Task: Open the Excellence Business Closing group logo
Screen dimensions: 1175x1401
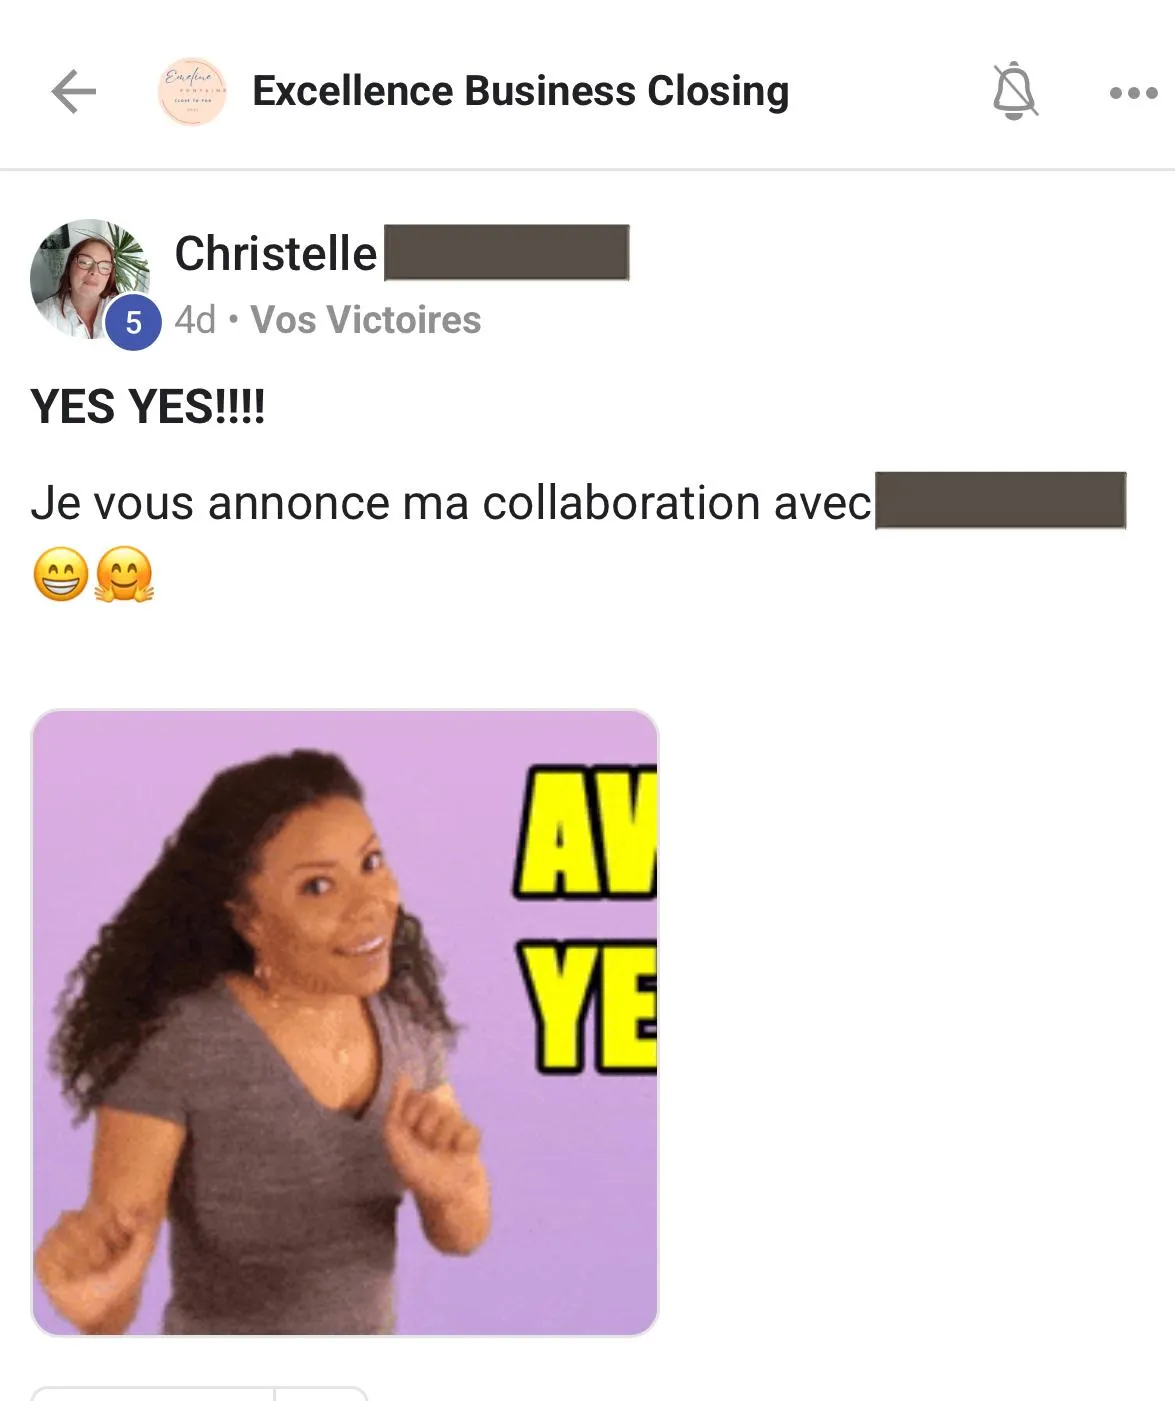Action: coord(192,92)
